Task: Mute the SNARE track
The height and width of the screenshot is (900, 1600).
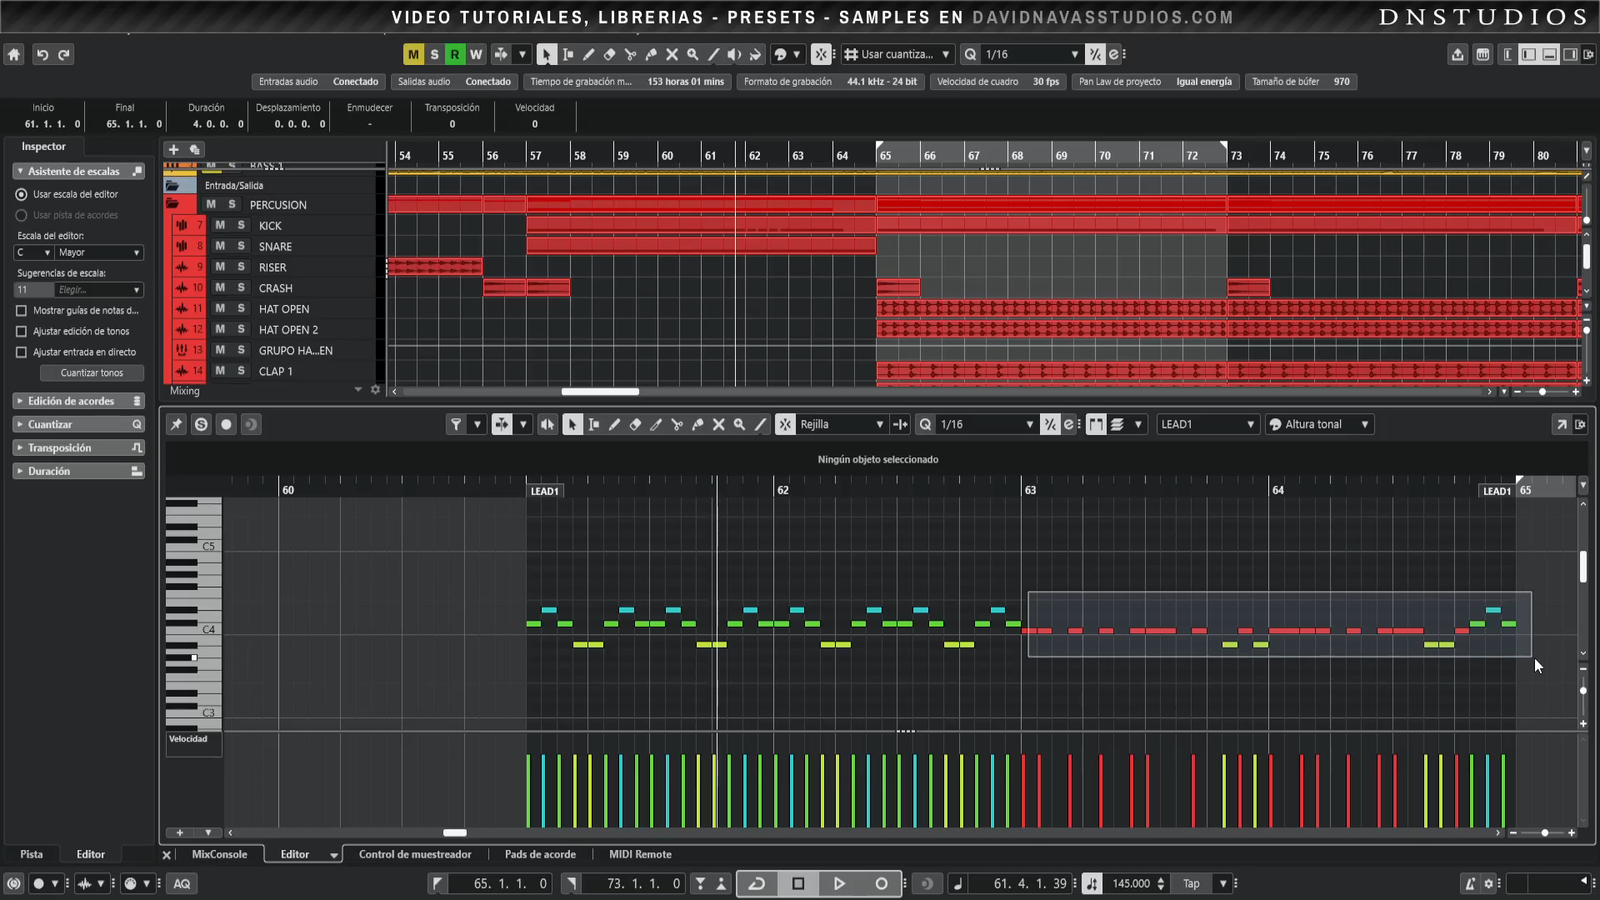Action: pos(220,246)
